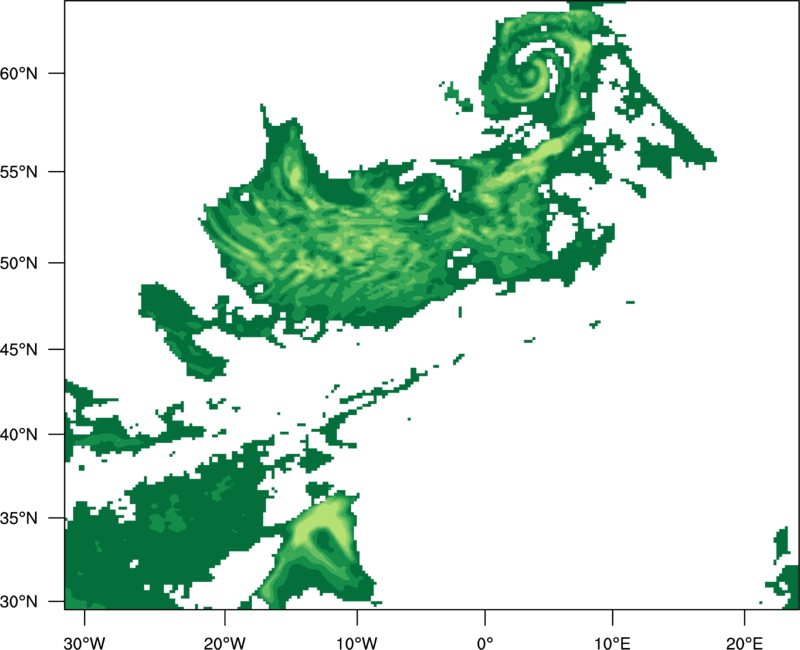800x650 pixels.
Task: Click the 10°W longitude label
Action: coord(357,643)
